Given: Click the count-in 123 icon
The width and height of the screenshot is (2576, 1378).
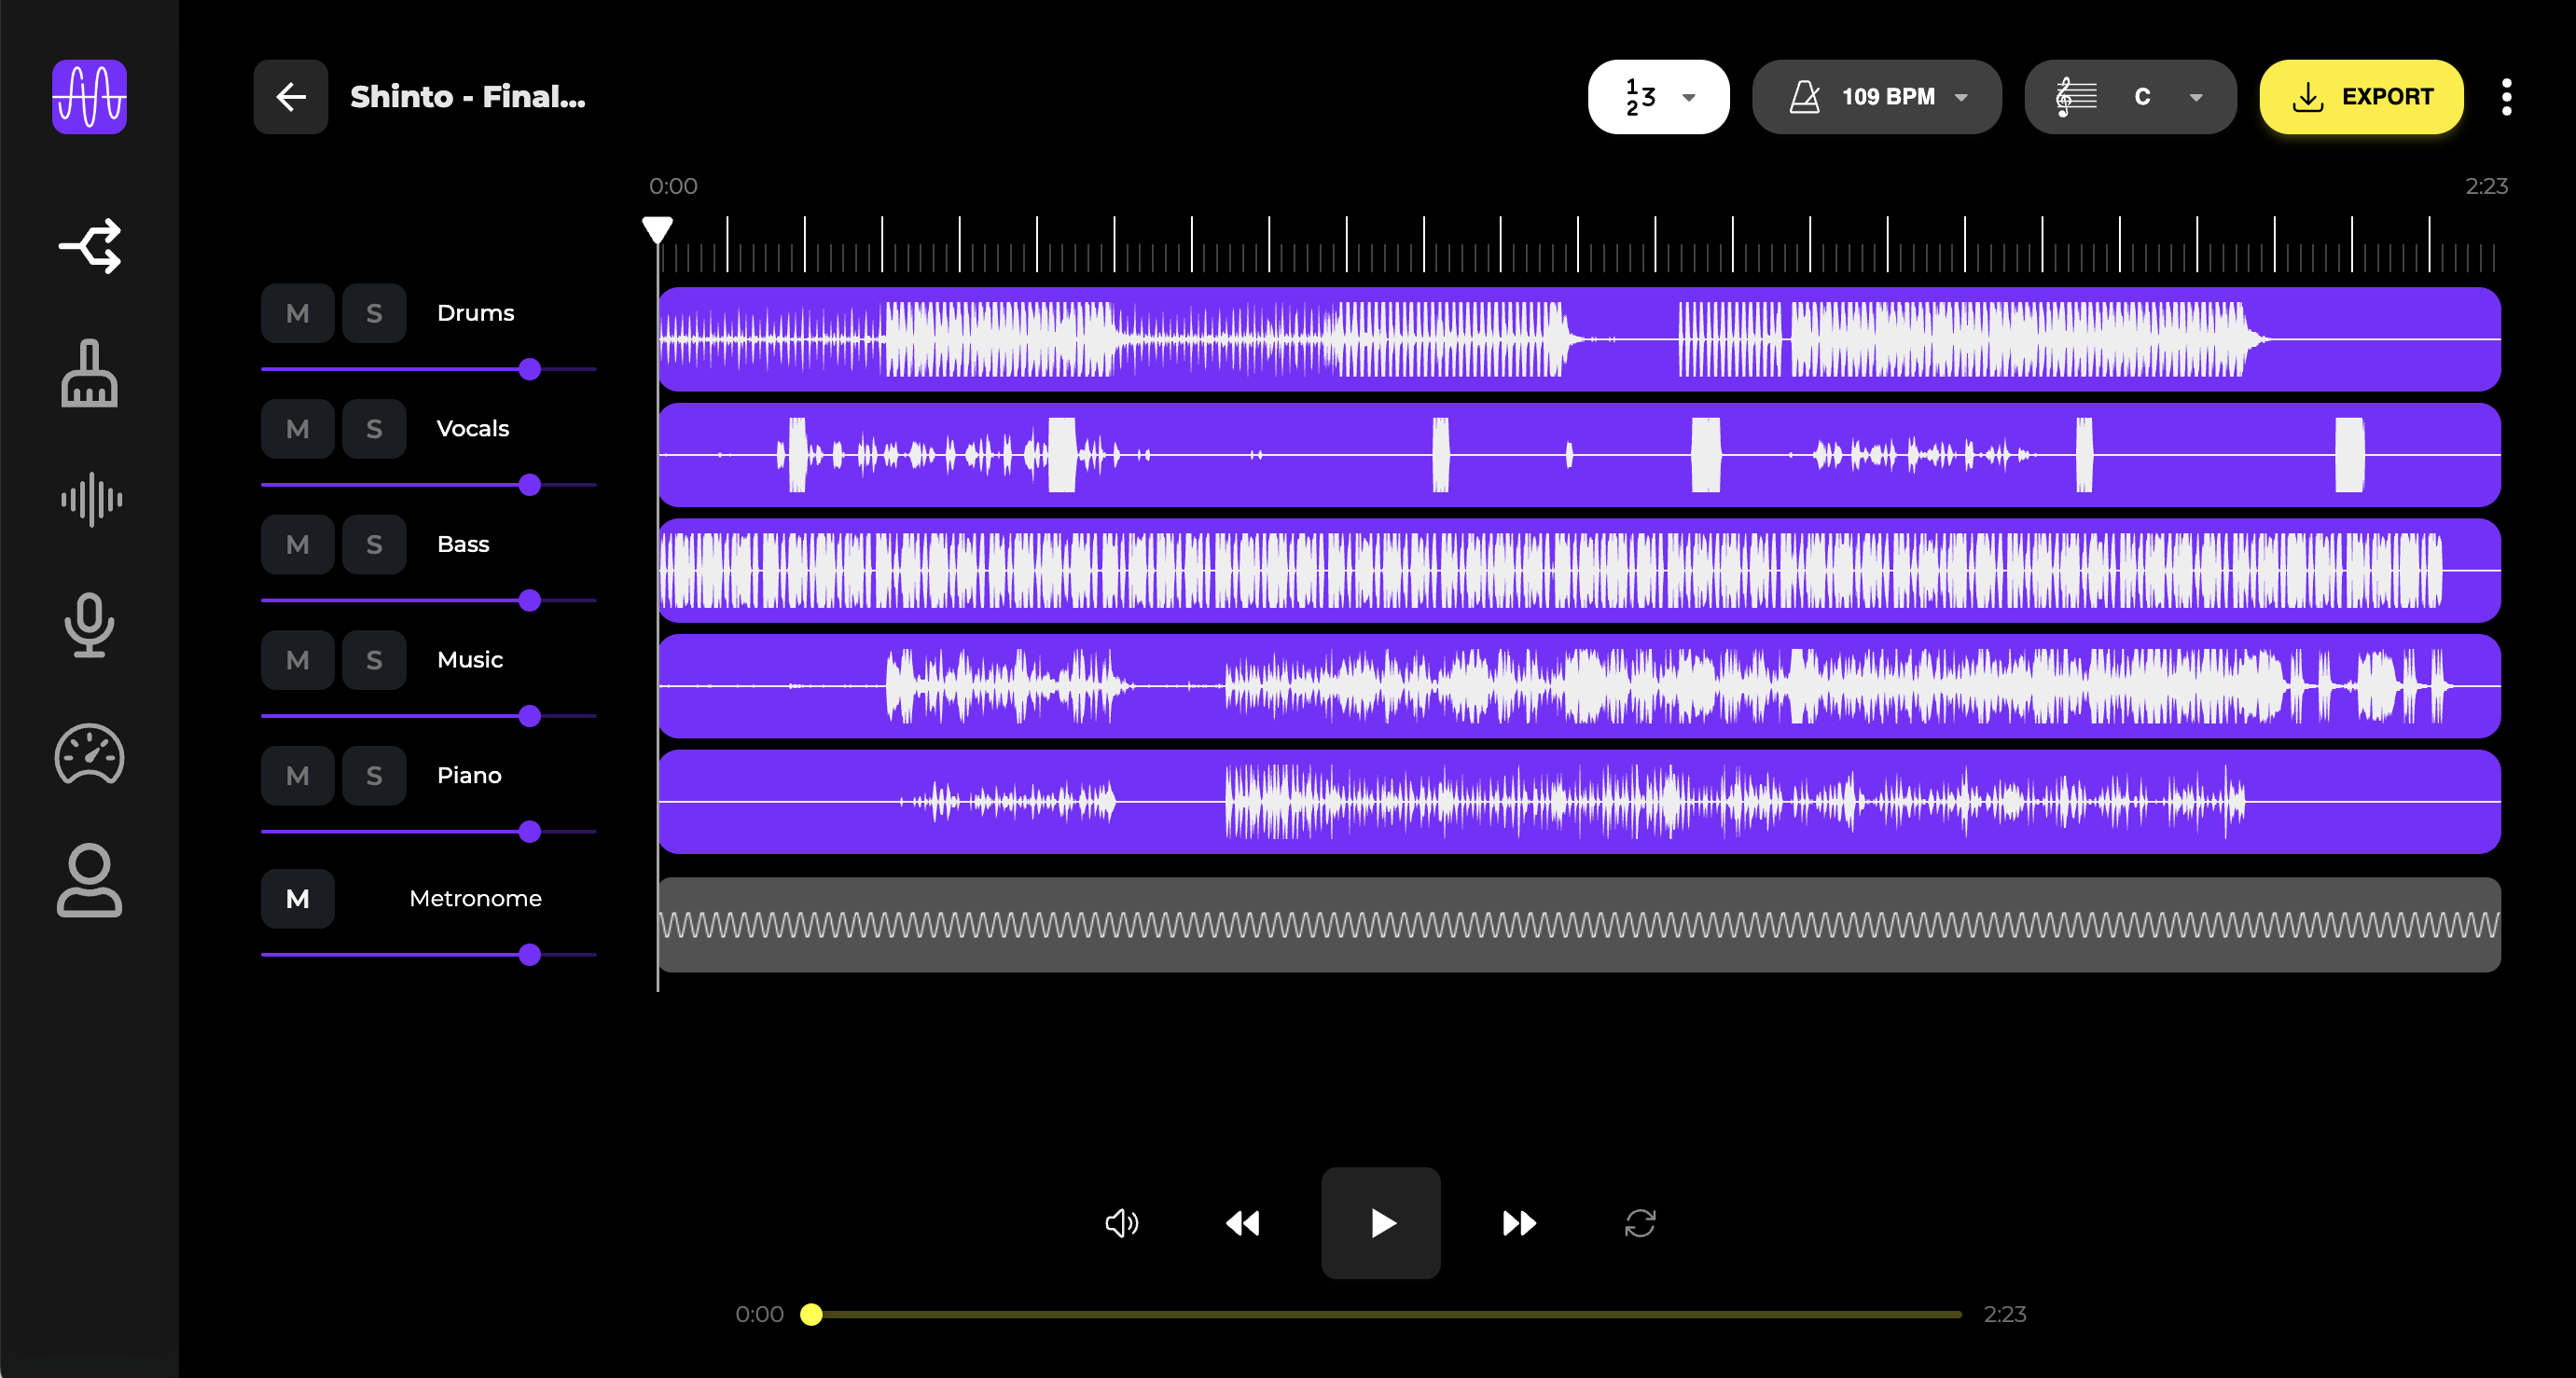Looking at the screenshot, I should point(1640,97).
